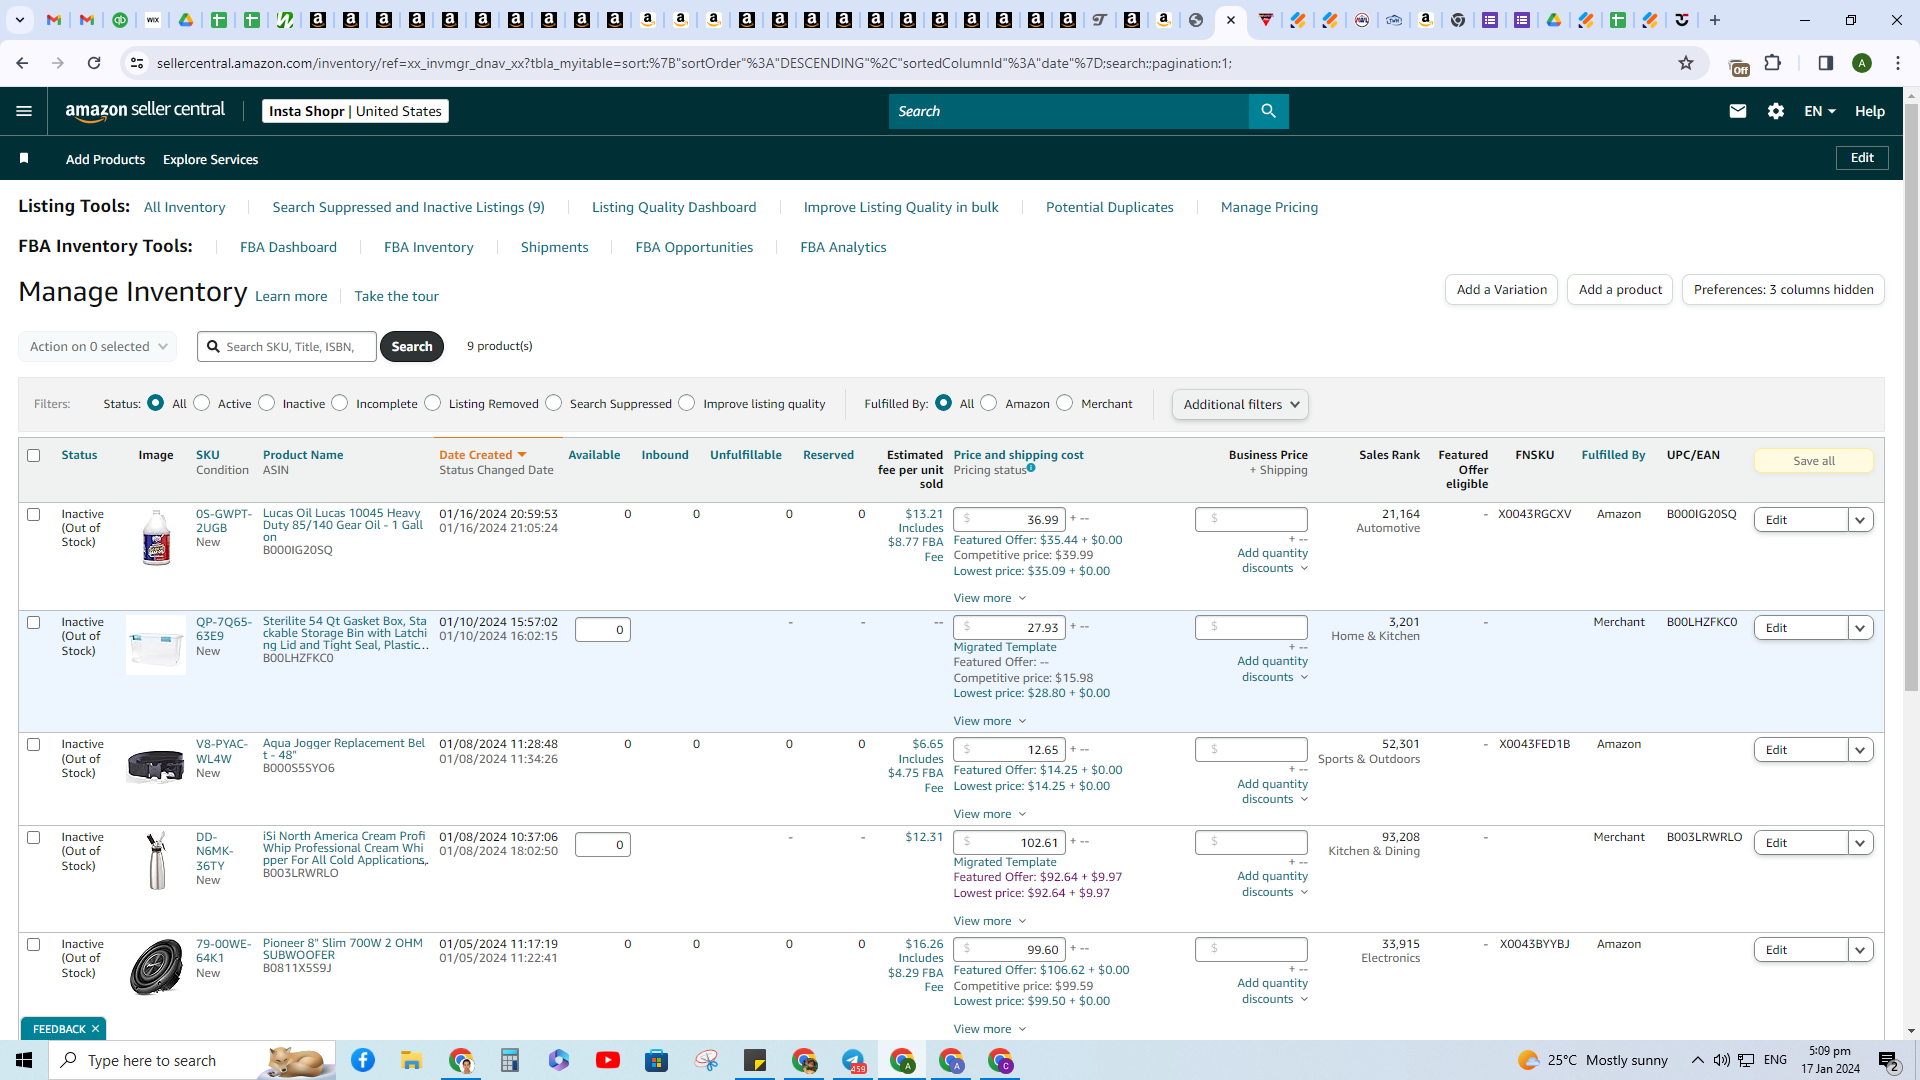Click the pricing status info icon
Viewport: 1920px width, 1080px height.
[1031, 468]
